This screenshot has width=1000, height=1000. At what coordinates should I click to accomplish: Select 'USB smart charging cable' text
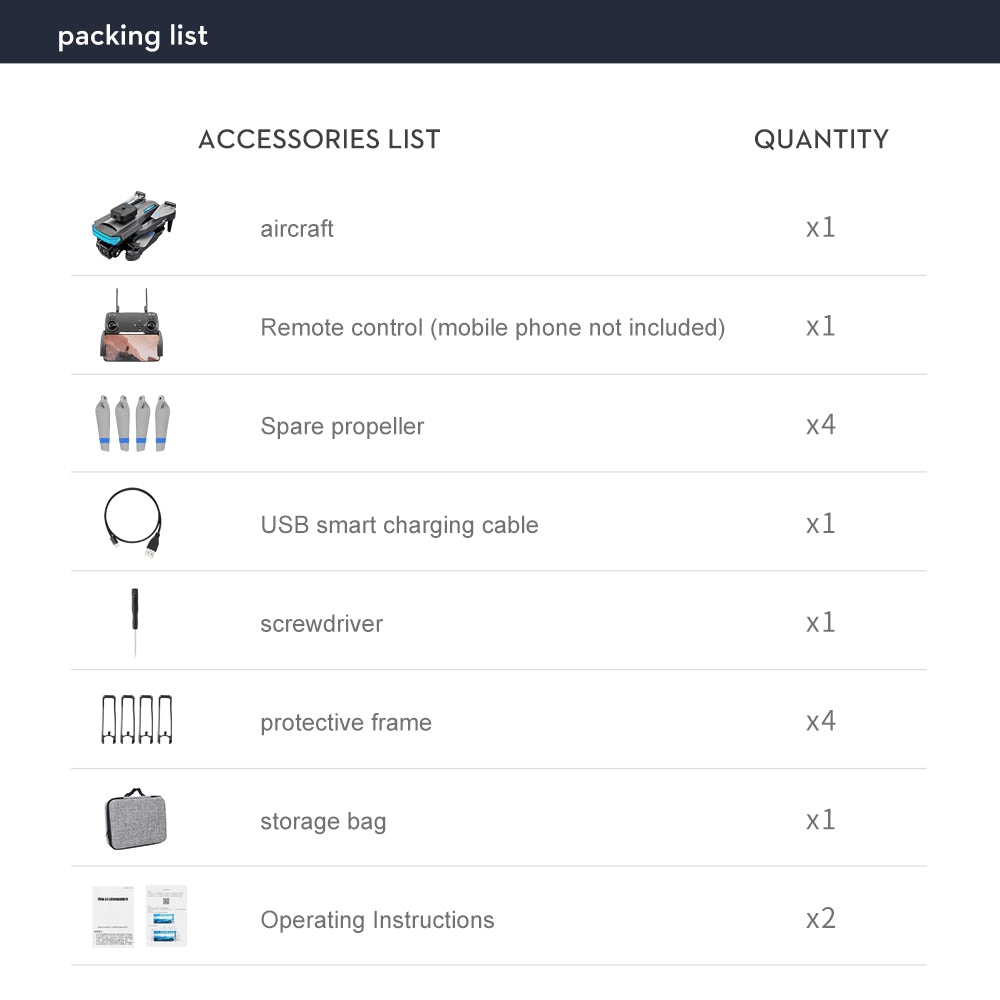coord(399,525)
